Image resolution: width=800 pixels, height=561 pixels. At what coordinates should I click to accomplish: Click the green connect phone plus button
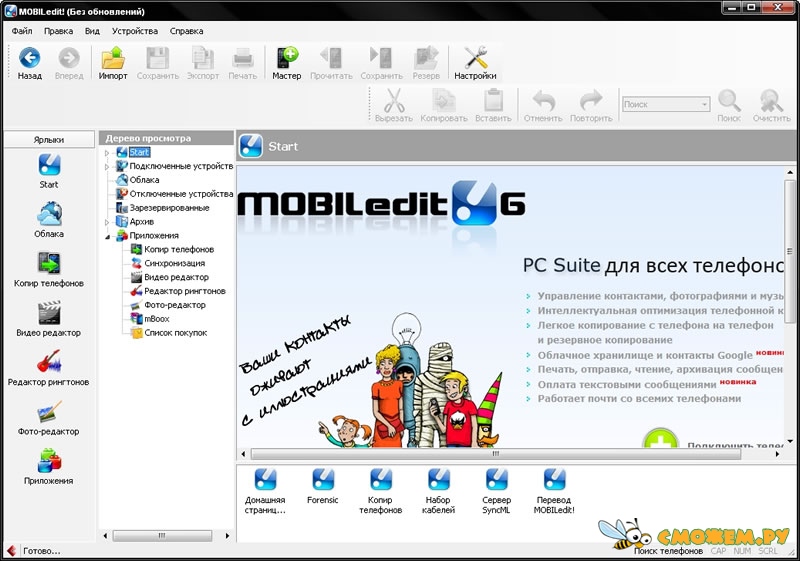point(660,439)
